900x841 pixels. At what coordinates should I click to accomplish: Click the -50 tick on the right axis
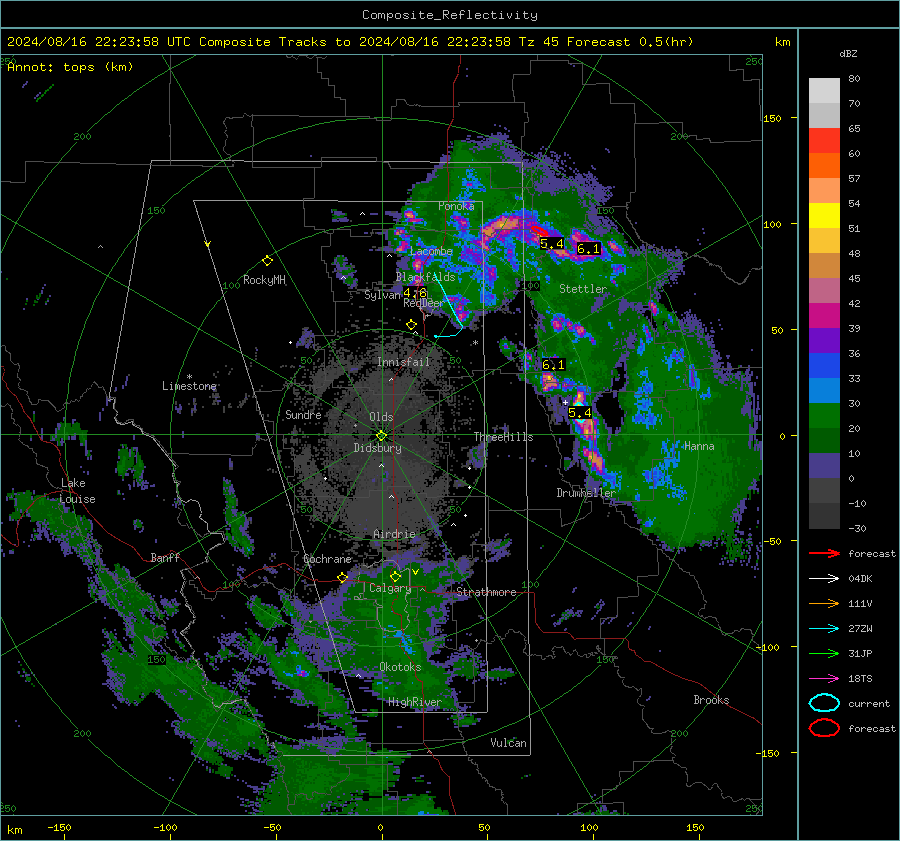click(772, 541)
